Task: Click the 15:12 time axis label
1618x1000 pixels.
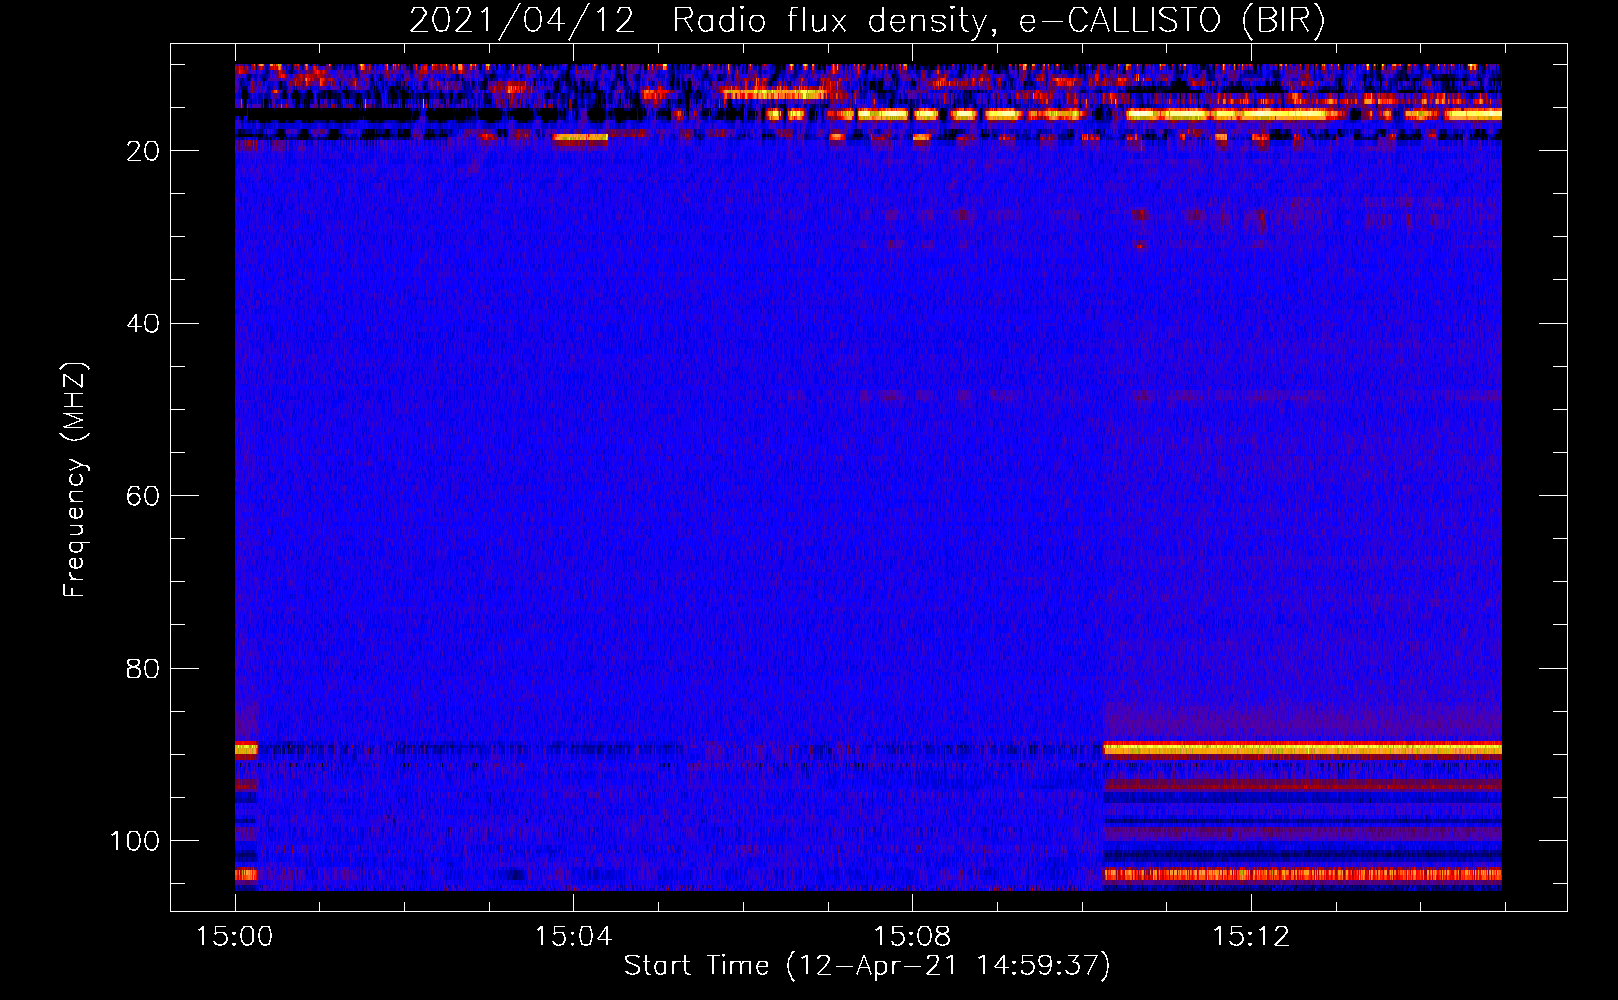Action: click(1251, 937)
